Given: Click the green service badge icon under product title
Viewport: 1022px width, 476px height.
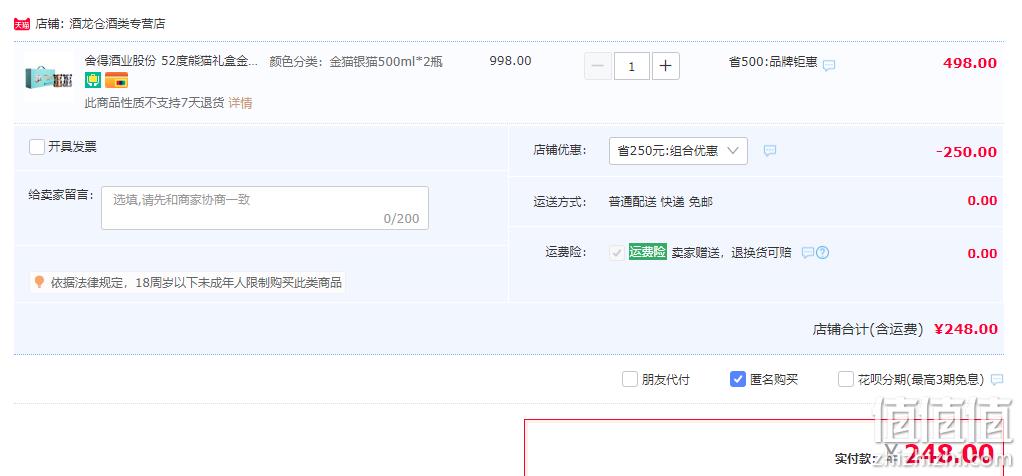Looking at the screenshot, I should 92,80.
